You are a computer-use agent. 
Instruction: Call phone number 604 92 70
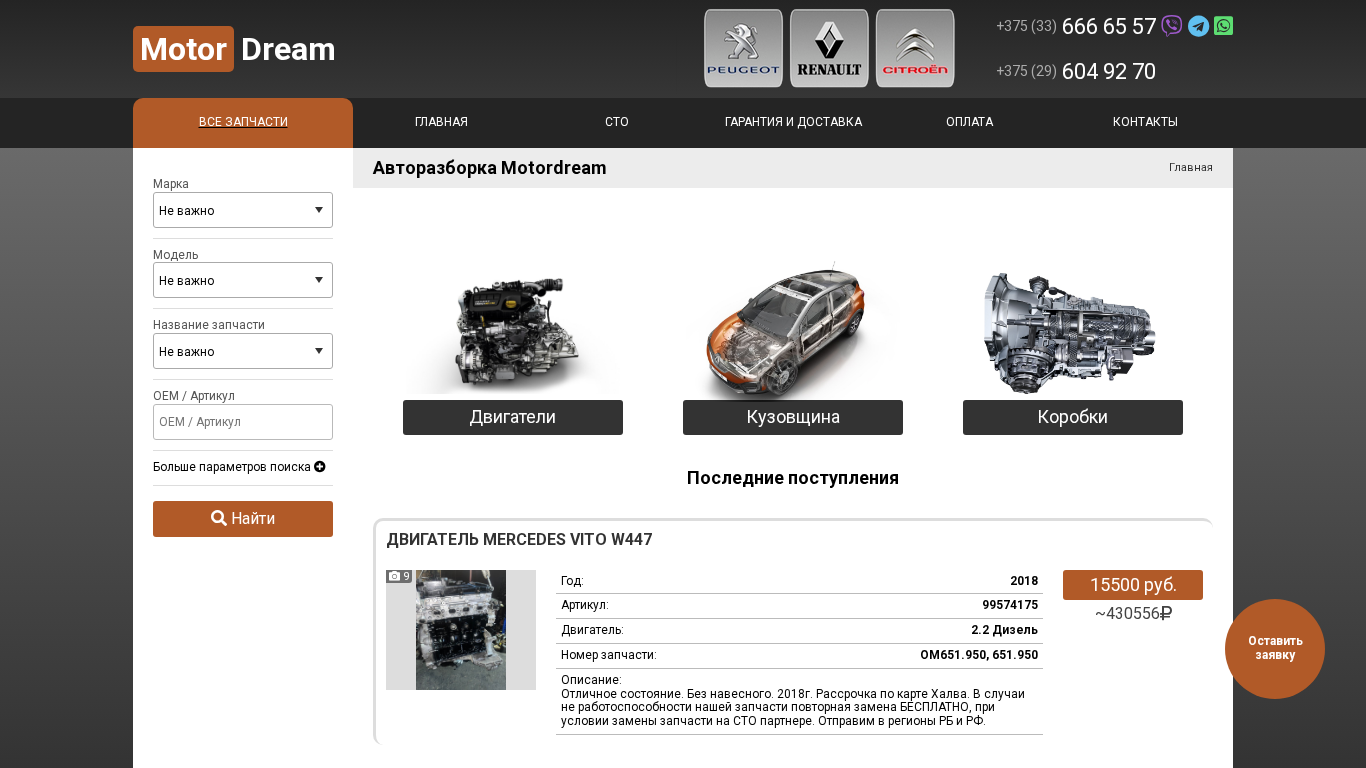click(1109, 72)
